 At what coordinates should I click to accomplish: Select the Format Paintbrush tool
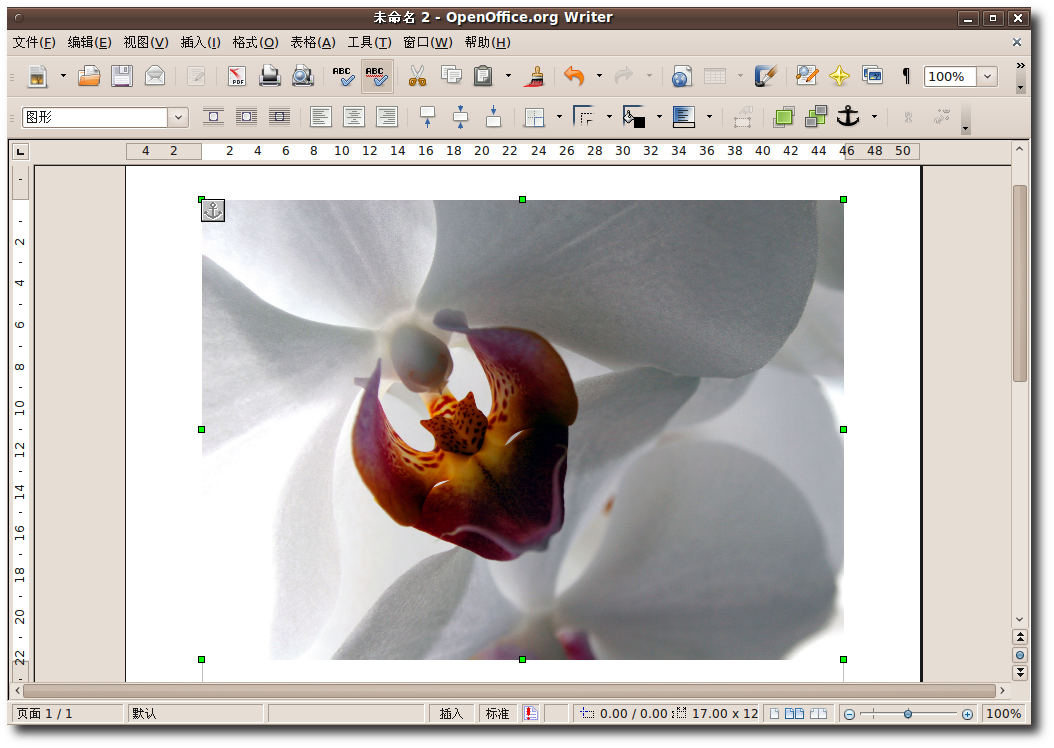pyautogui.click(x=534, y=76)
